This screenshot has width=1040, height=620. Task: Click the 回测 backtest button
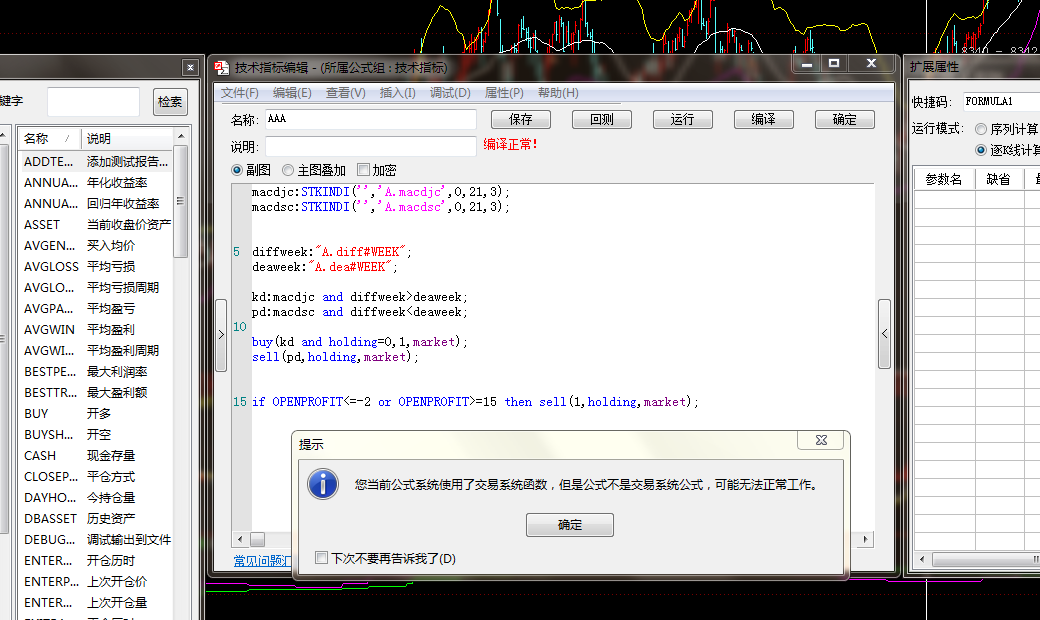[x=602, y=119]
